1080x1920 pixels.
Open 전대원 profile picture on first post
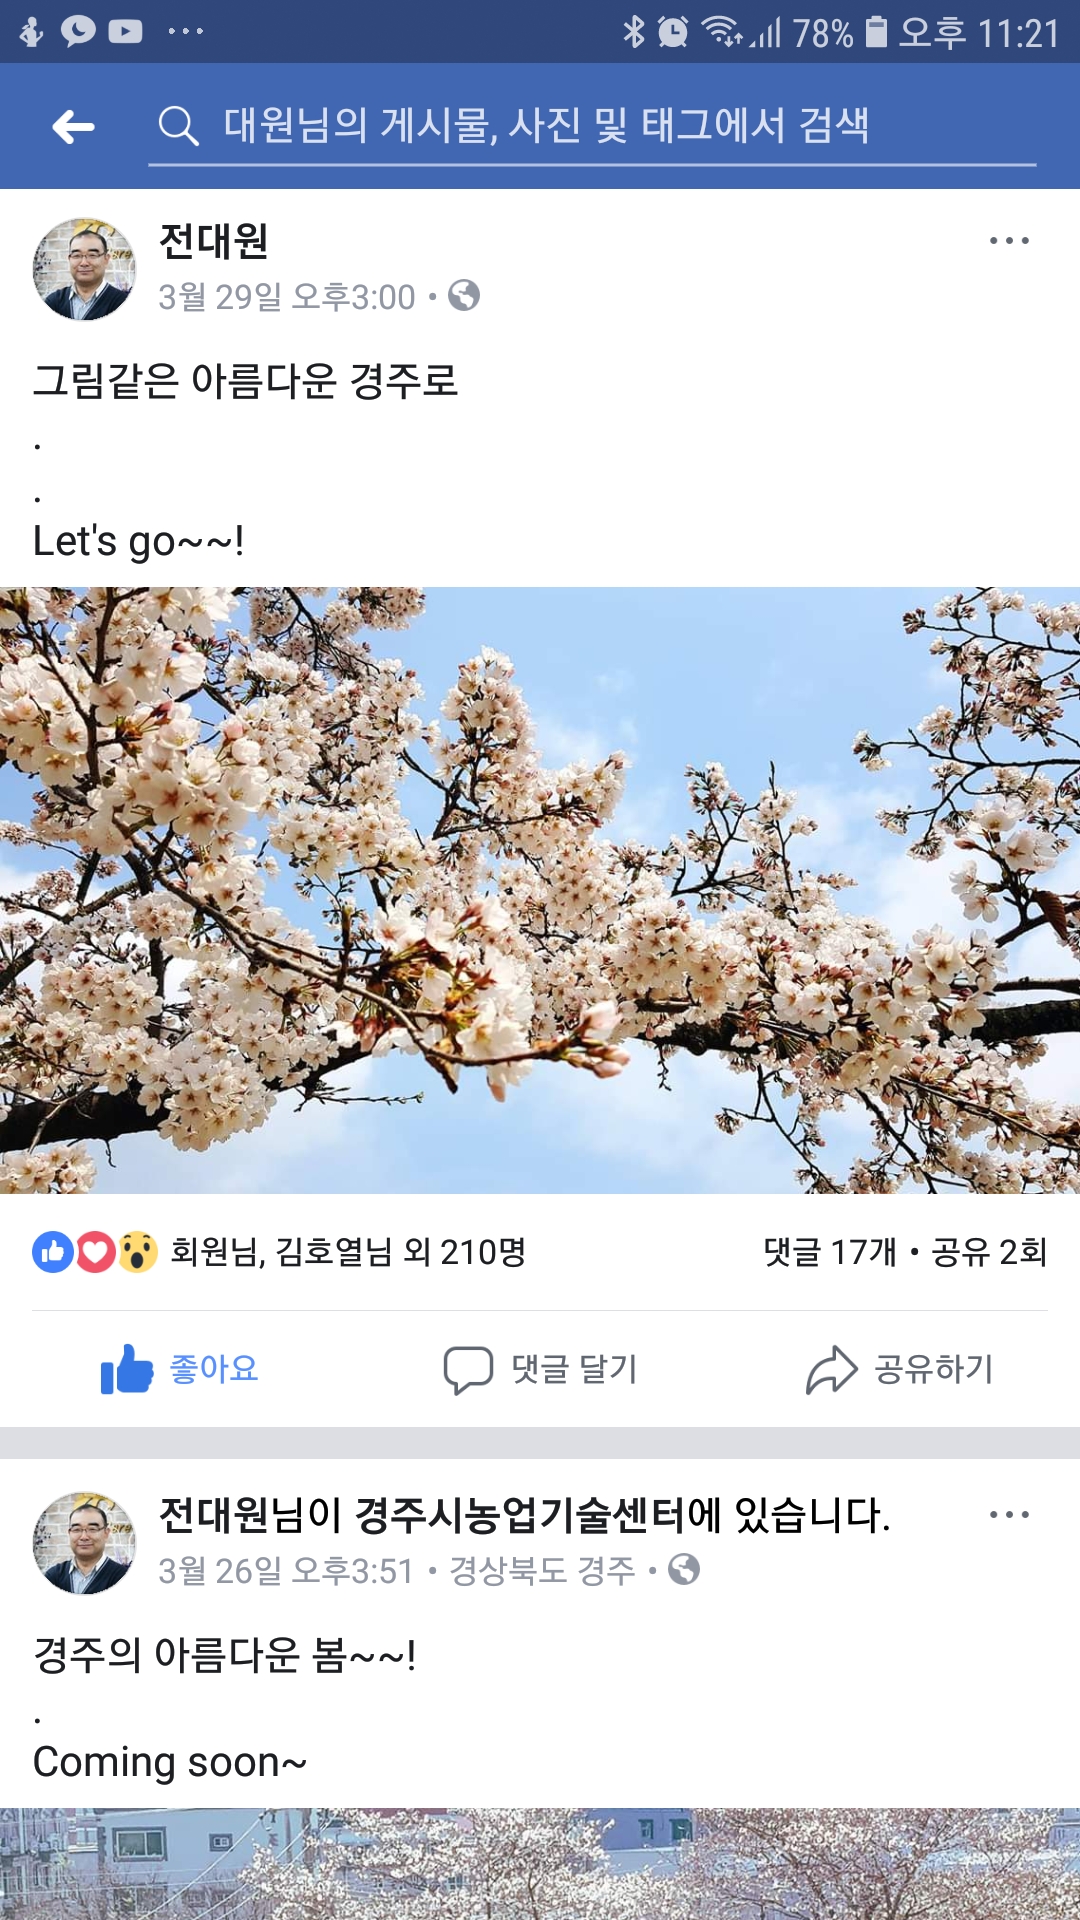(x=84, y=269)
